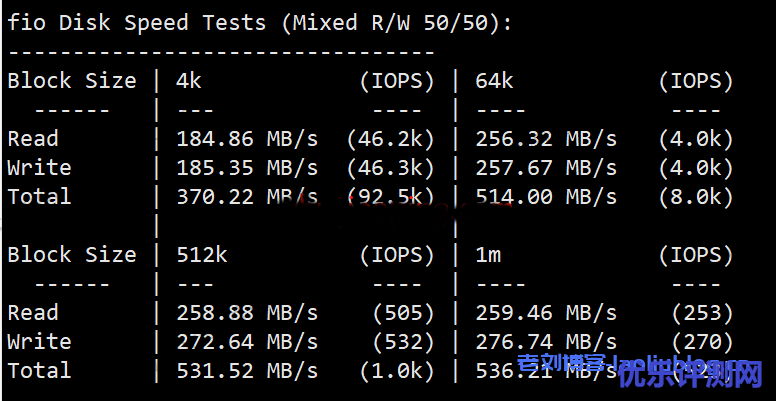Click the 370.22 MB/s total value
The height and width of the screenshot is (401, 776).
click(x=247, y=197)
